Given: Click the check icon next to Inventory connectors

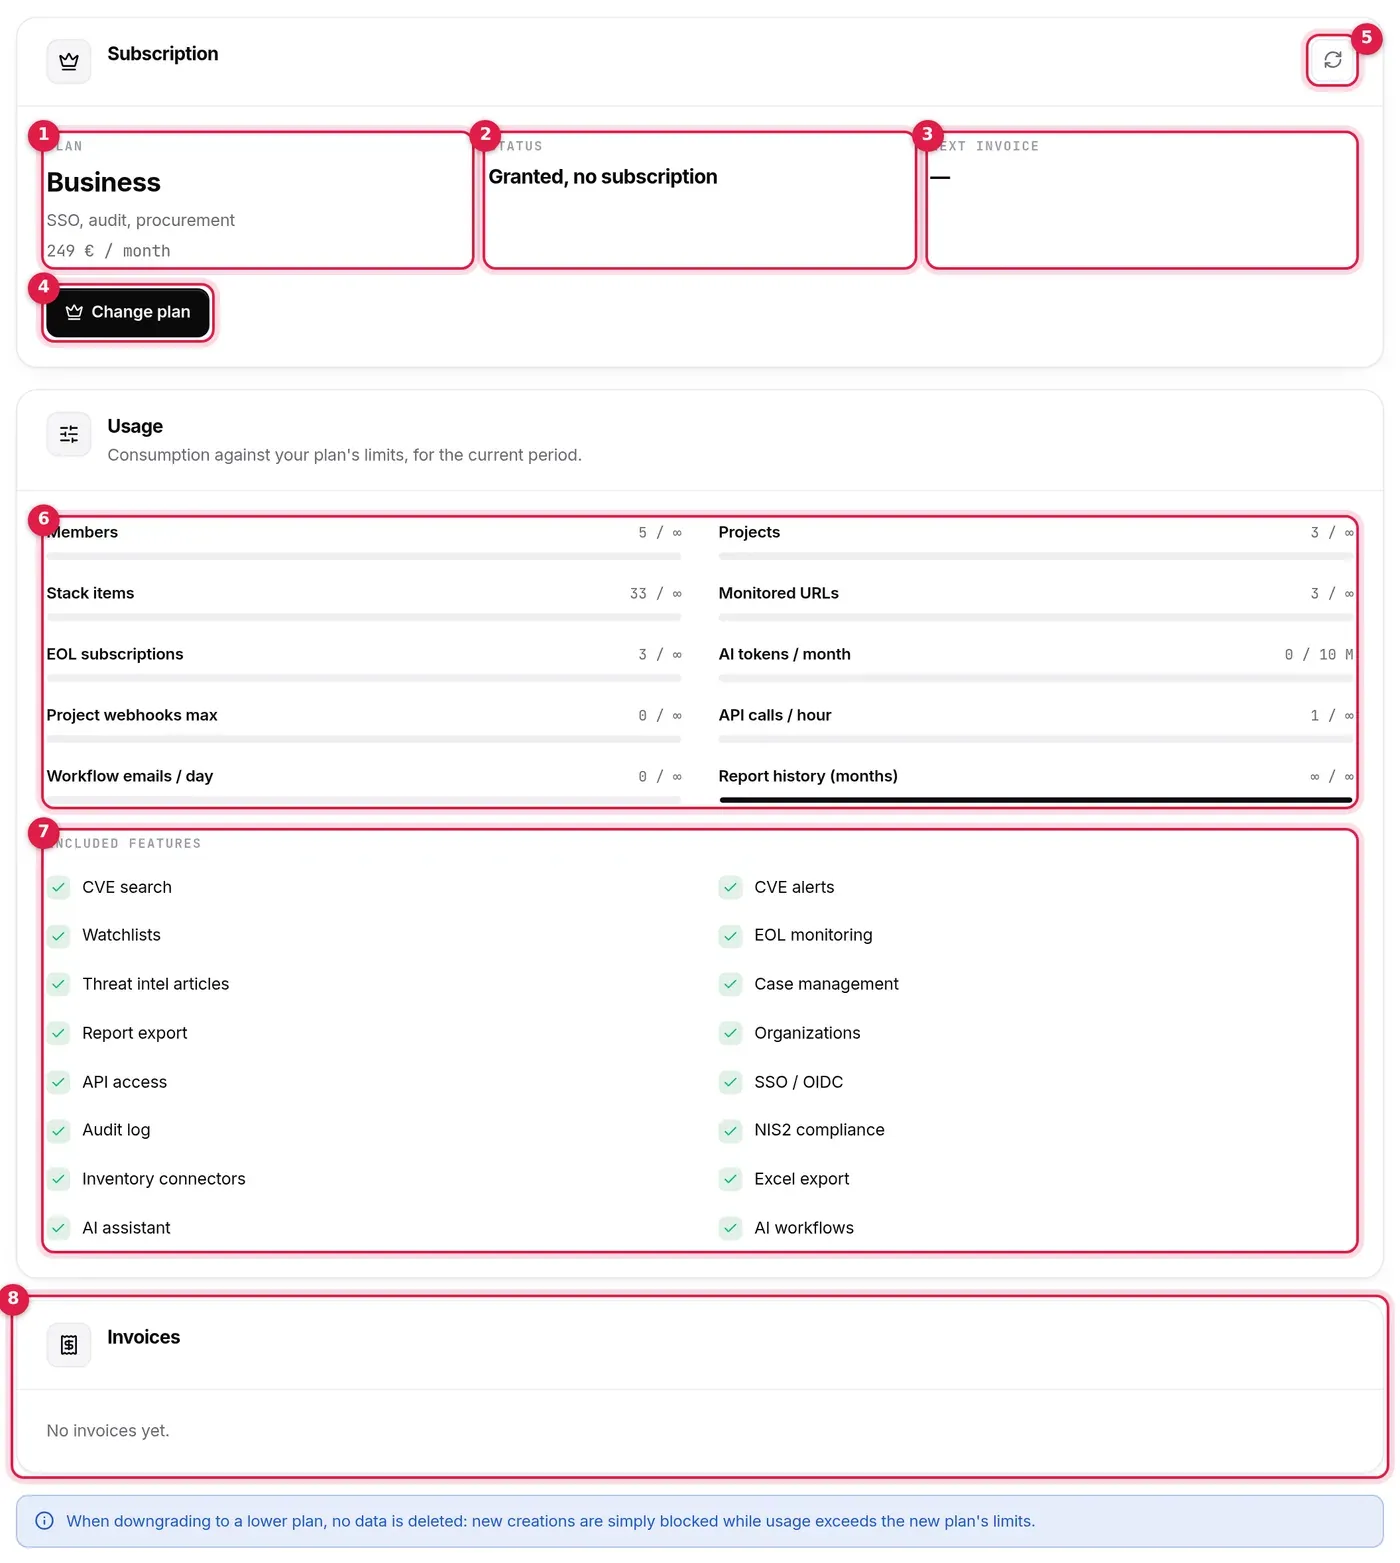Looking at the screenshot, I should (x=59, y=1179).
